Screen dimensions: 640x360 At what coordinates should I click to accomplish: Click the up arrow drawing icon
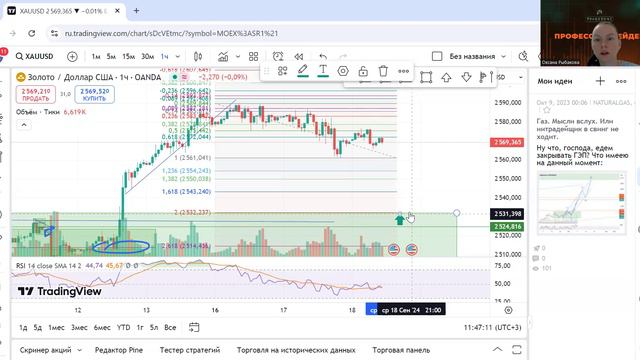446,78
